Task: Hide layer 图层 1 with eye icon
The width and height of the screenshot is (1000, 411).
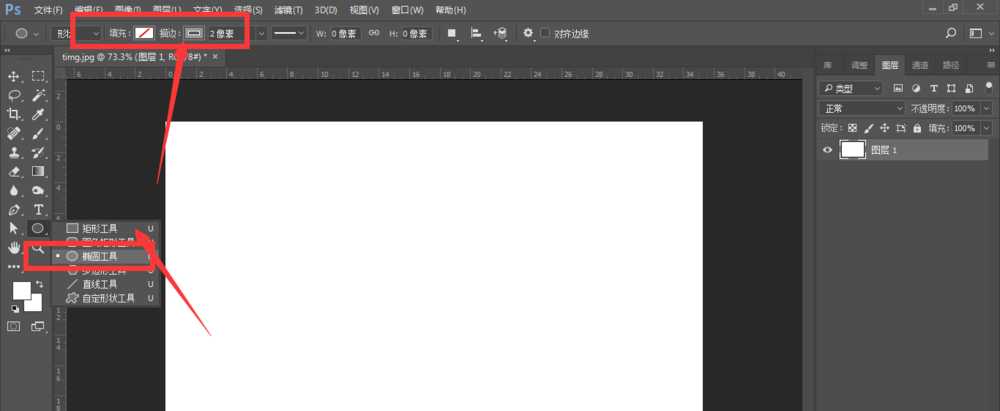Action: [827, 150]
